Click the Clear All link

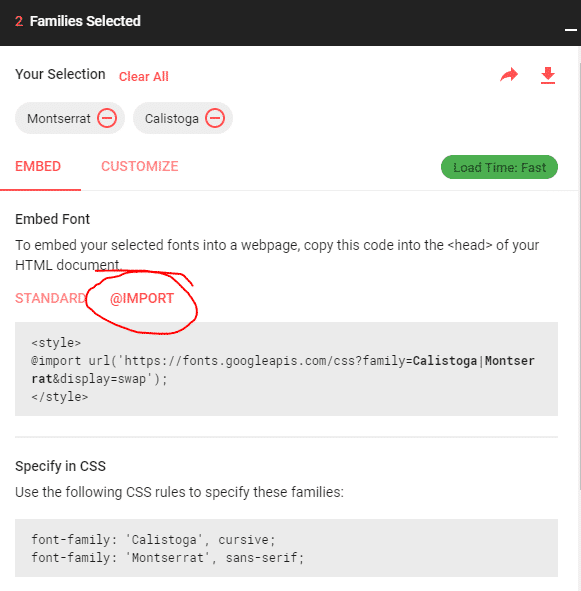point(144,77)
